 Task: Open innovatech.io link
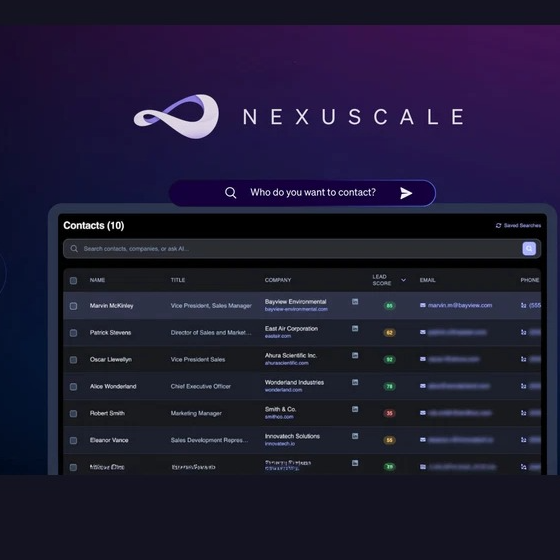point(280,444)
